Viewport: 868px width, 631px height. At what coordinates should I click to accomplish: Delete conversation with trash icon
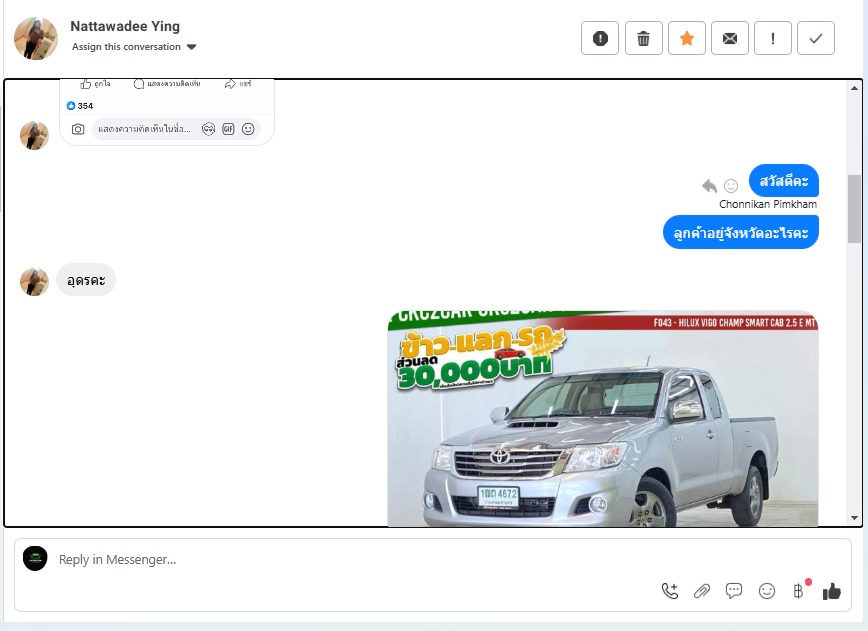tap(643, 38)
